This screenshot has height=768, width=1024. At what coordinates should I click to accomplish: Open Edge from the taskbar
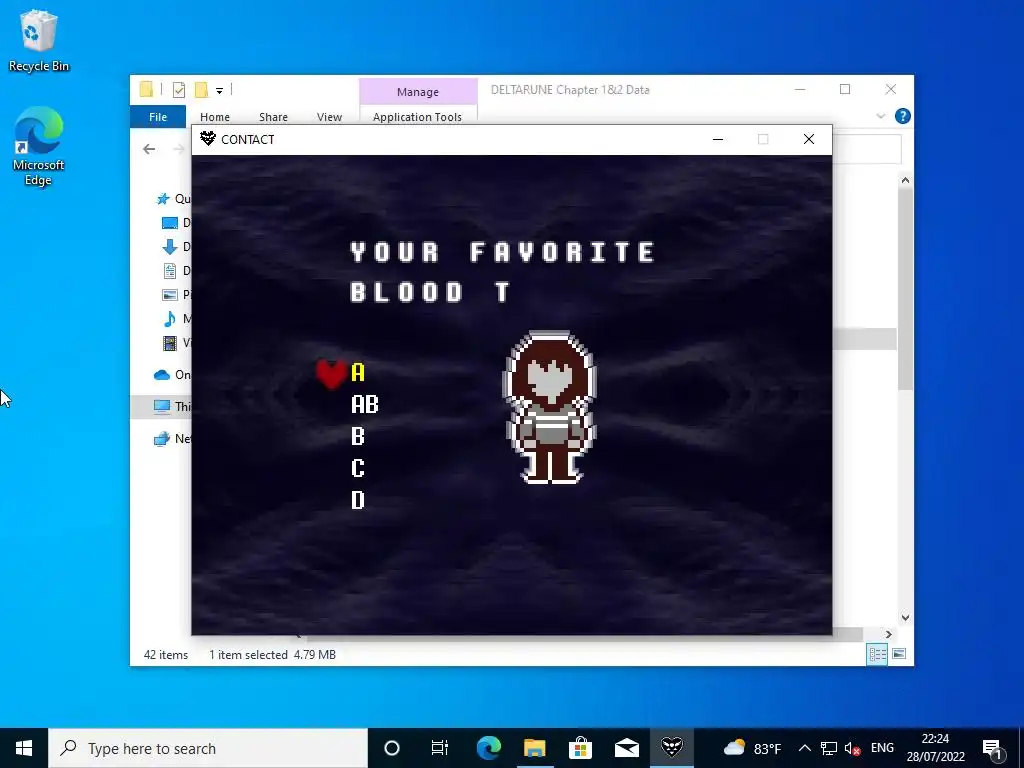point(488,748)
